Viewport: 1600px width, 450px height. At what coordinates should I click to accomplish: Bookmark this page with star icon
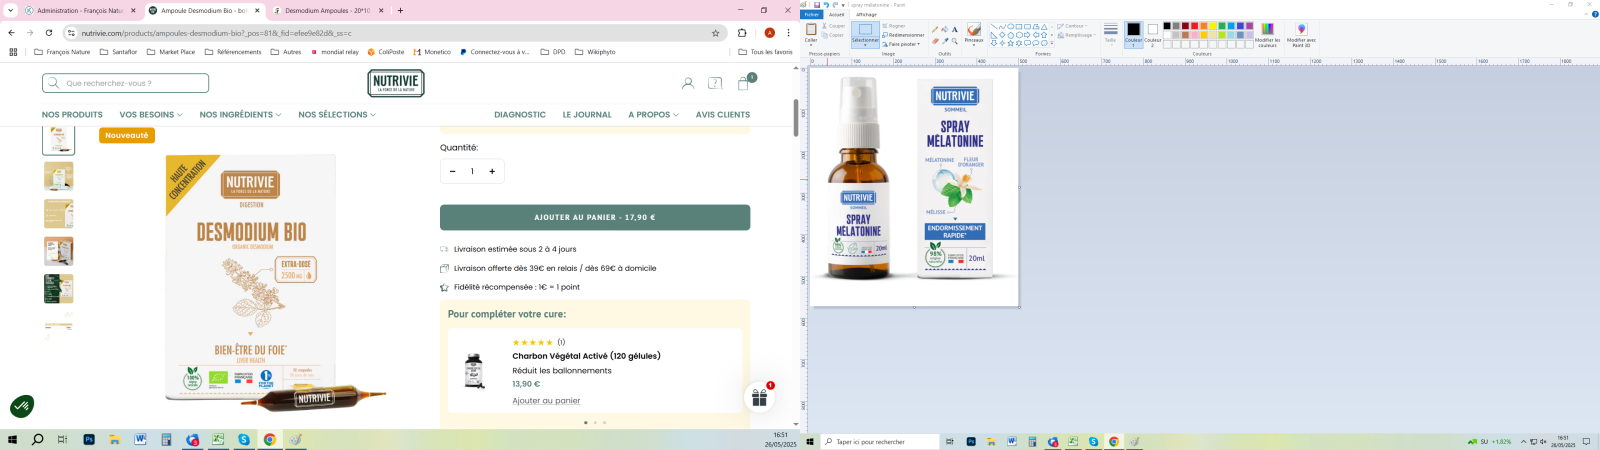click(x=715, y=32)
